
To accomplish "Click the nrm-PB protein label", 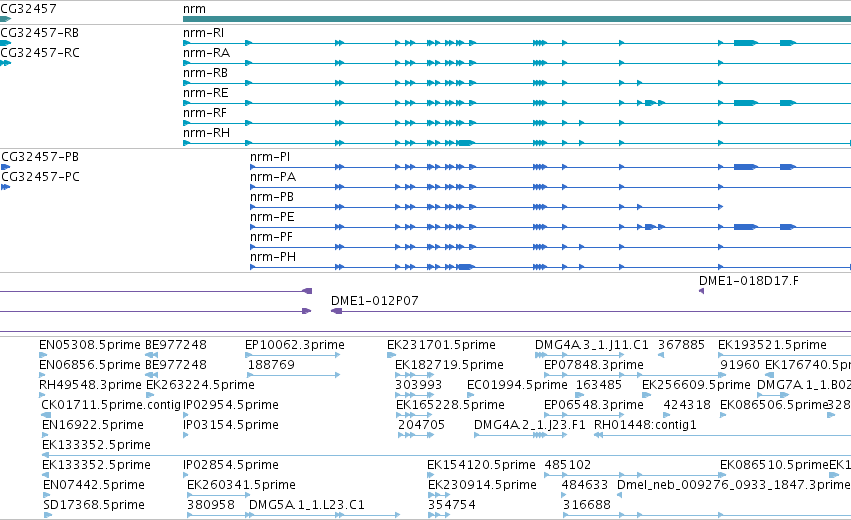I will pyautogui.click(x=272, y=197).
